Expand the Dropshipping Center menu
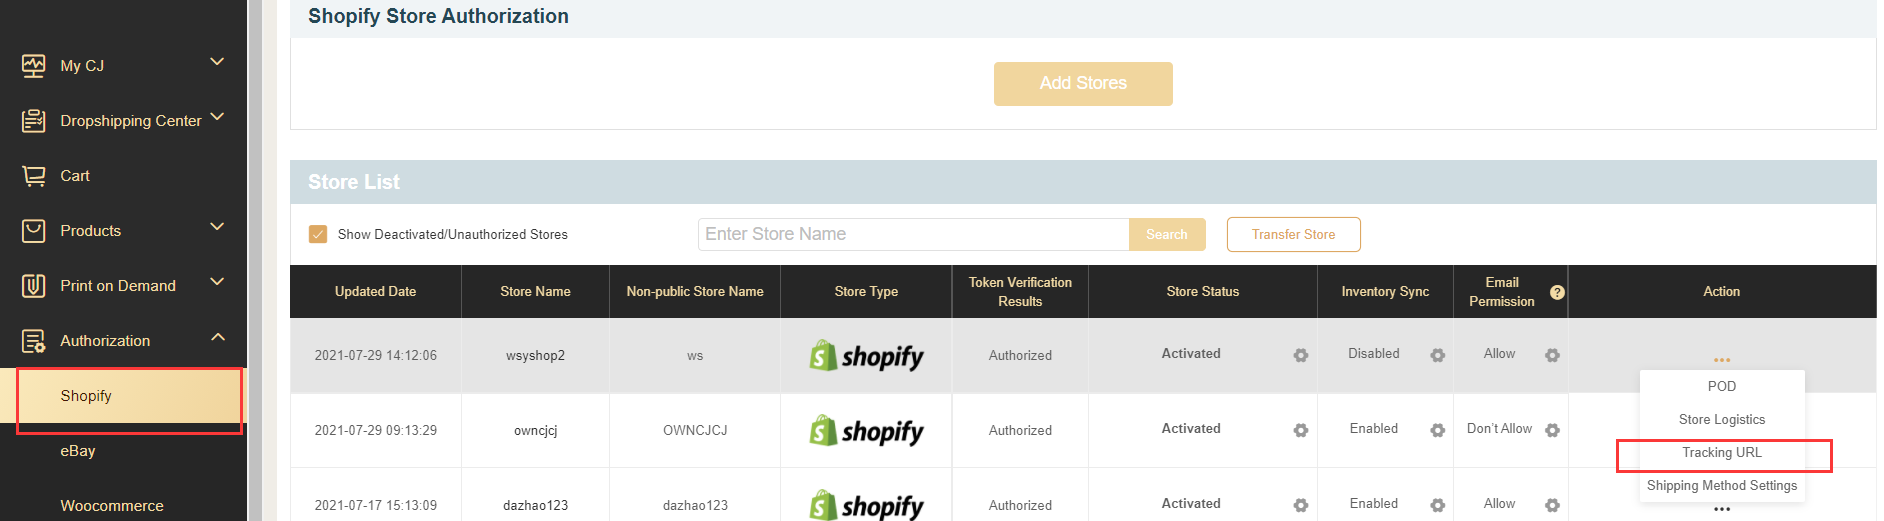The width and height of the screenshot is (1884, 521). (217, 118)
